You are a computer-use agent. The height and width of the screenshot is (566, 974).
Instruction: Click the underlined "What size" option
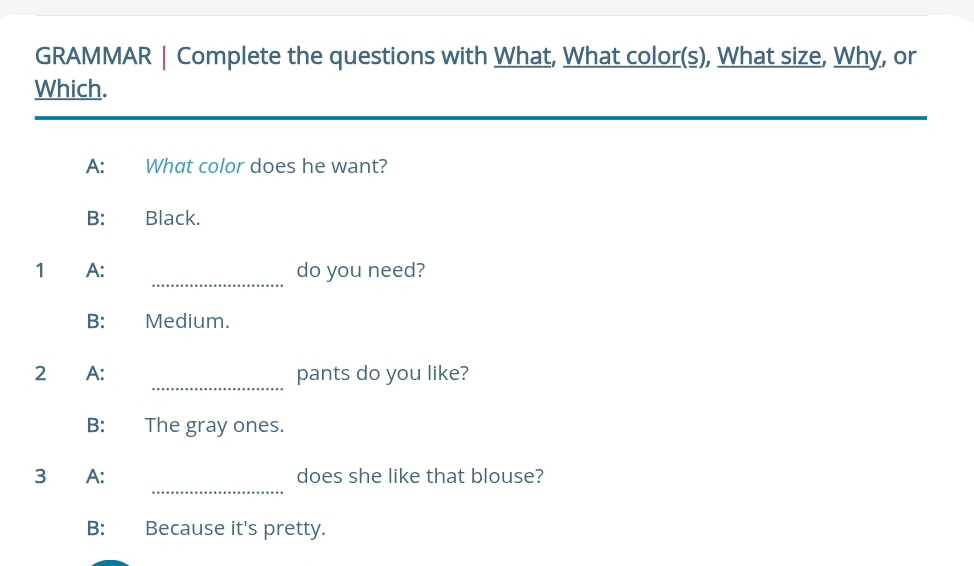tap(769, 56)
